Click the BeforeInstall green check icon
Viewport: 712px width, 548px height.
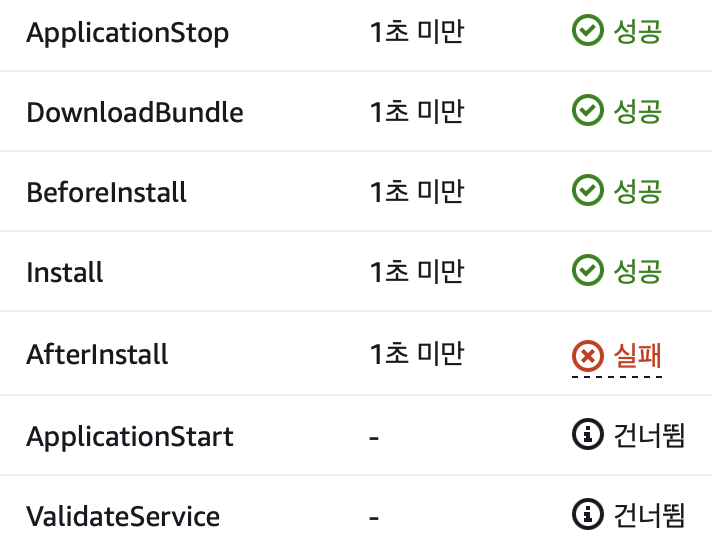point(588,190)
